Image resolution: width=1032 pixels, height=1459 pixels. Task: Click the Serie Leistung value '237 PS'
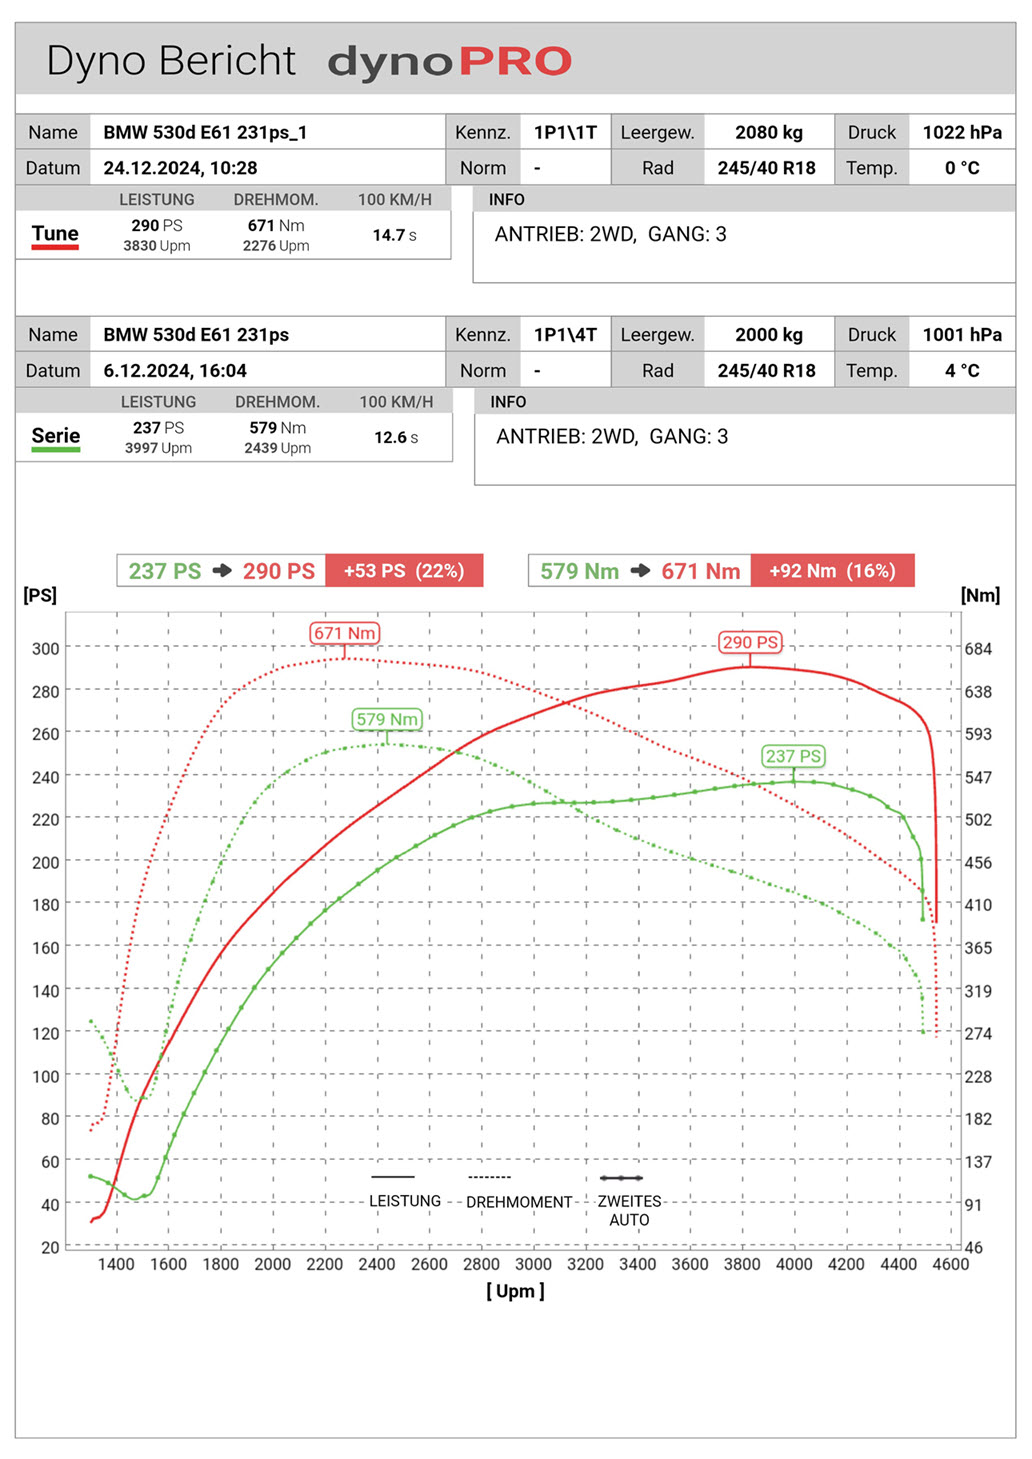tap(158, 428)
